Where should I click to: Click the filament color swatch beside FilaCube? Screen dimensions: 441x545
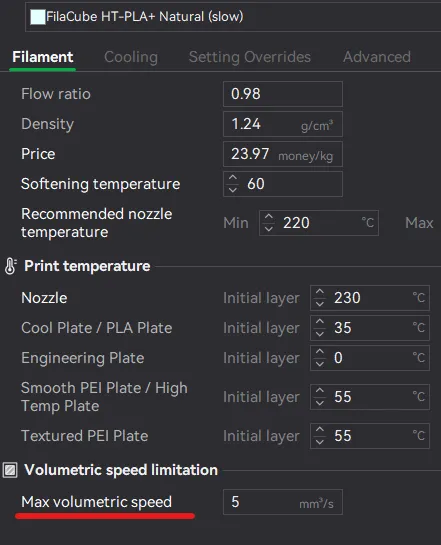point(38,17)
